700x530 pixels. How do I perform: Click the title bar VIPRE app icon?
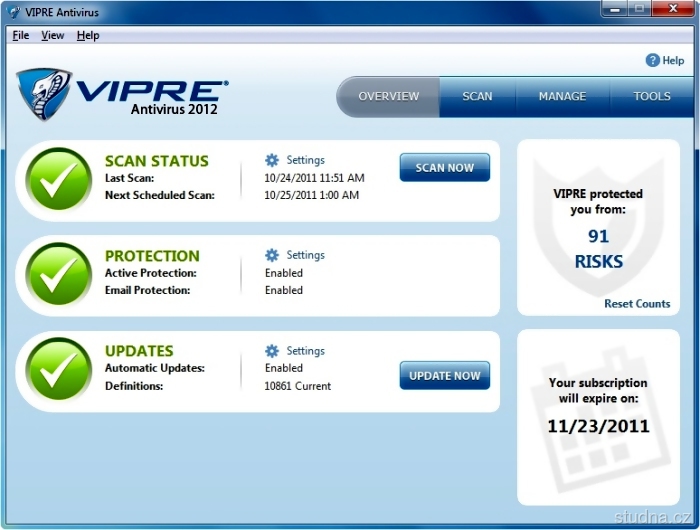tap(14, 12)
